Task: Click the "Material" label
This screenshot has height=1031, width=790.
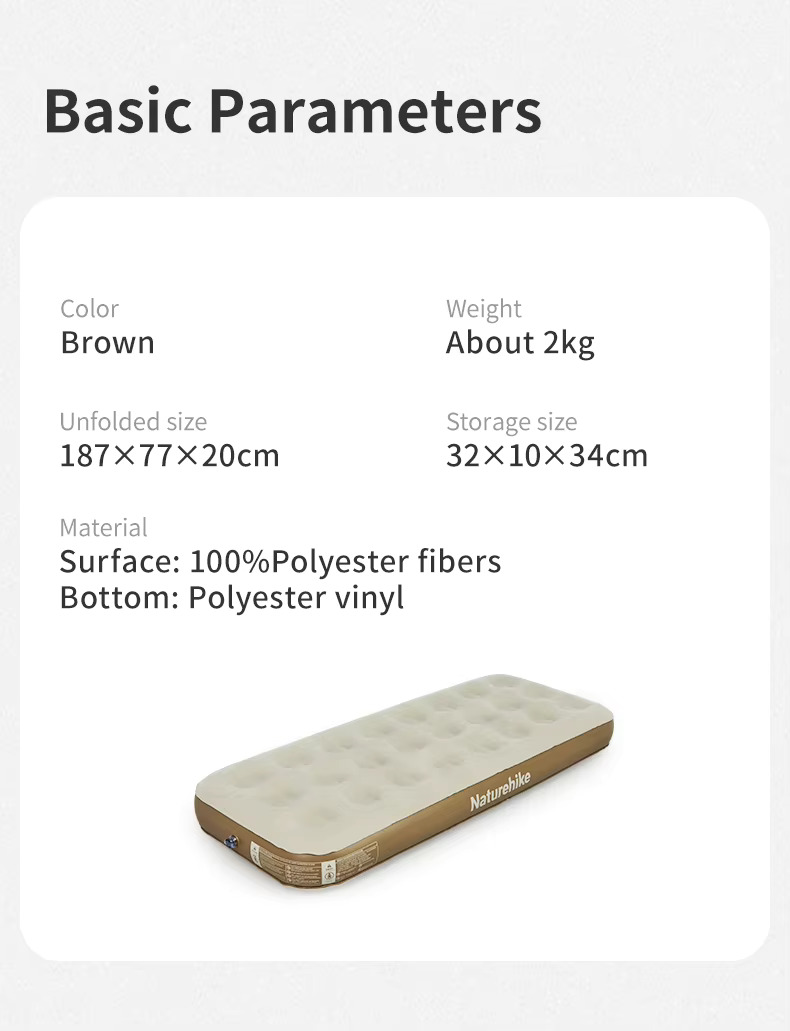Action: 103,528
